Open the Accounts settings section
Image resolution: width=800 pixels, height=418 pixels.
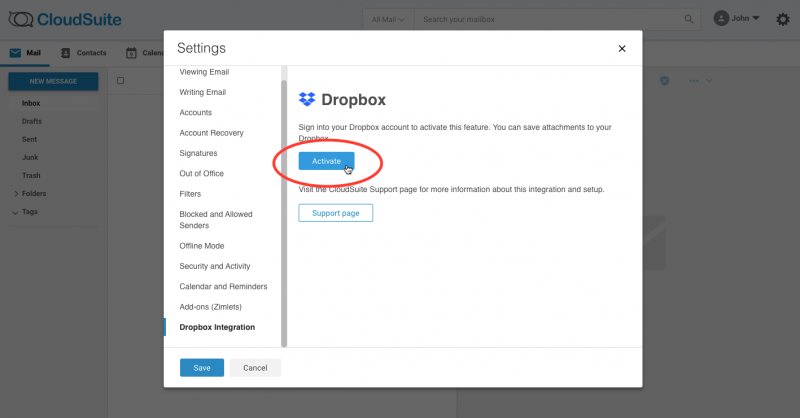pyautogui.click(x=195, y=113)
